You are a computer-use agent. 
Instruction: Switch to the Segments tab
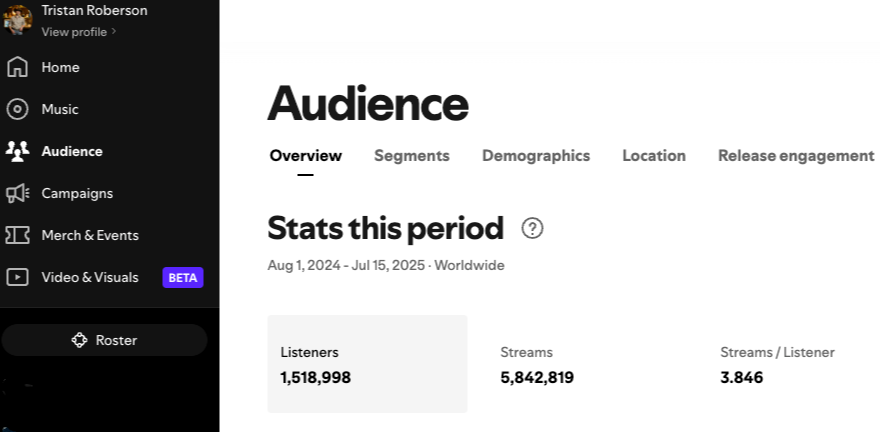click(x=412, y=156)
